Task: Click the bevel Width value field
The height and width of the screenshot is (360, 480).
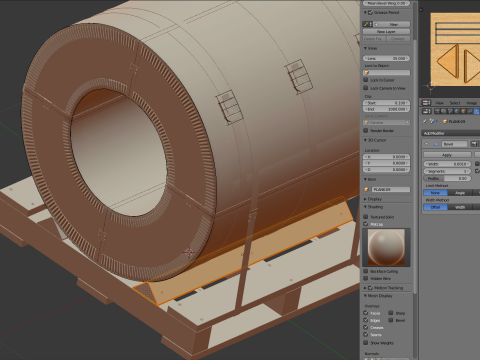Action: coord(447,164)
